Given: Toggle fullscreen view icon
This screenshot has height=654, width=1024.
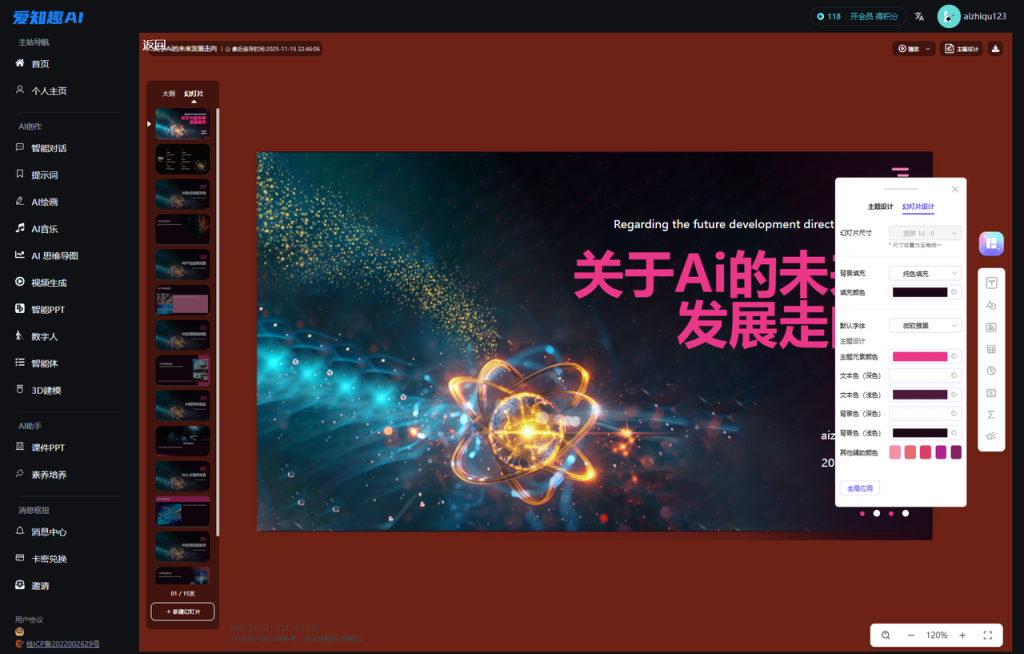Looking at the screenshot, I should (987, 635).
